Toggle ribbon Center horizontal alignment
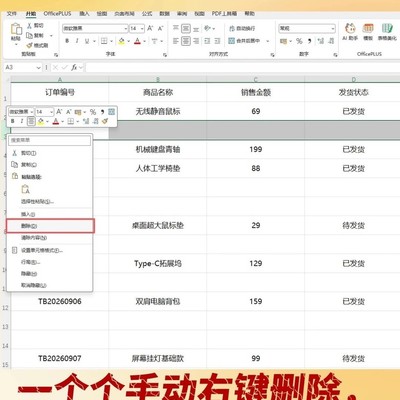Screen dimensions: 400x400 coord(186,41)
